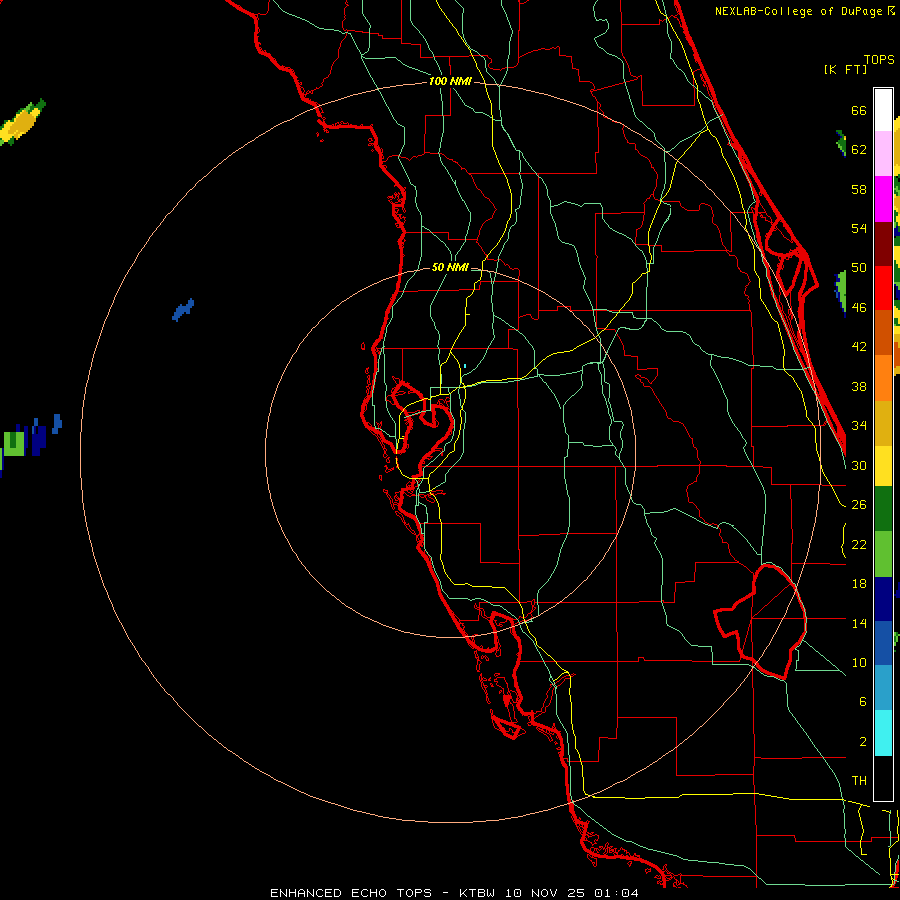This screenshot has height=900, width=900.
Task: Click the legend value "22"
Action: point(859,544)
